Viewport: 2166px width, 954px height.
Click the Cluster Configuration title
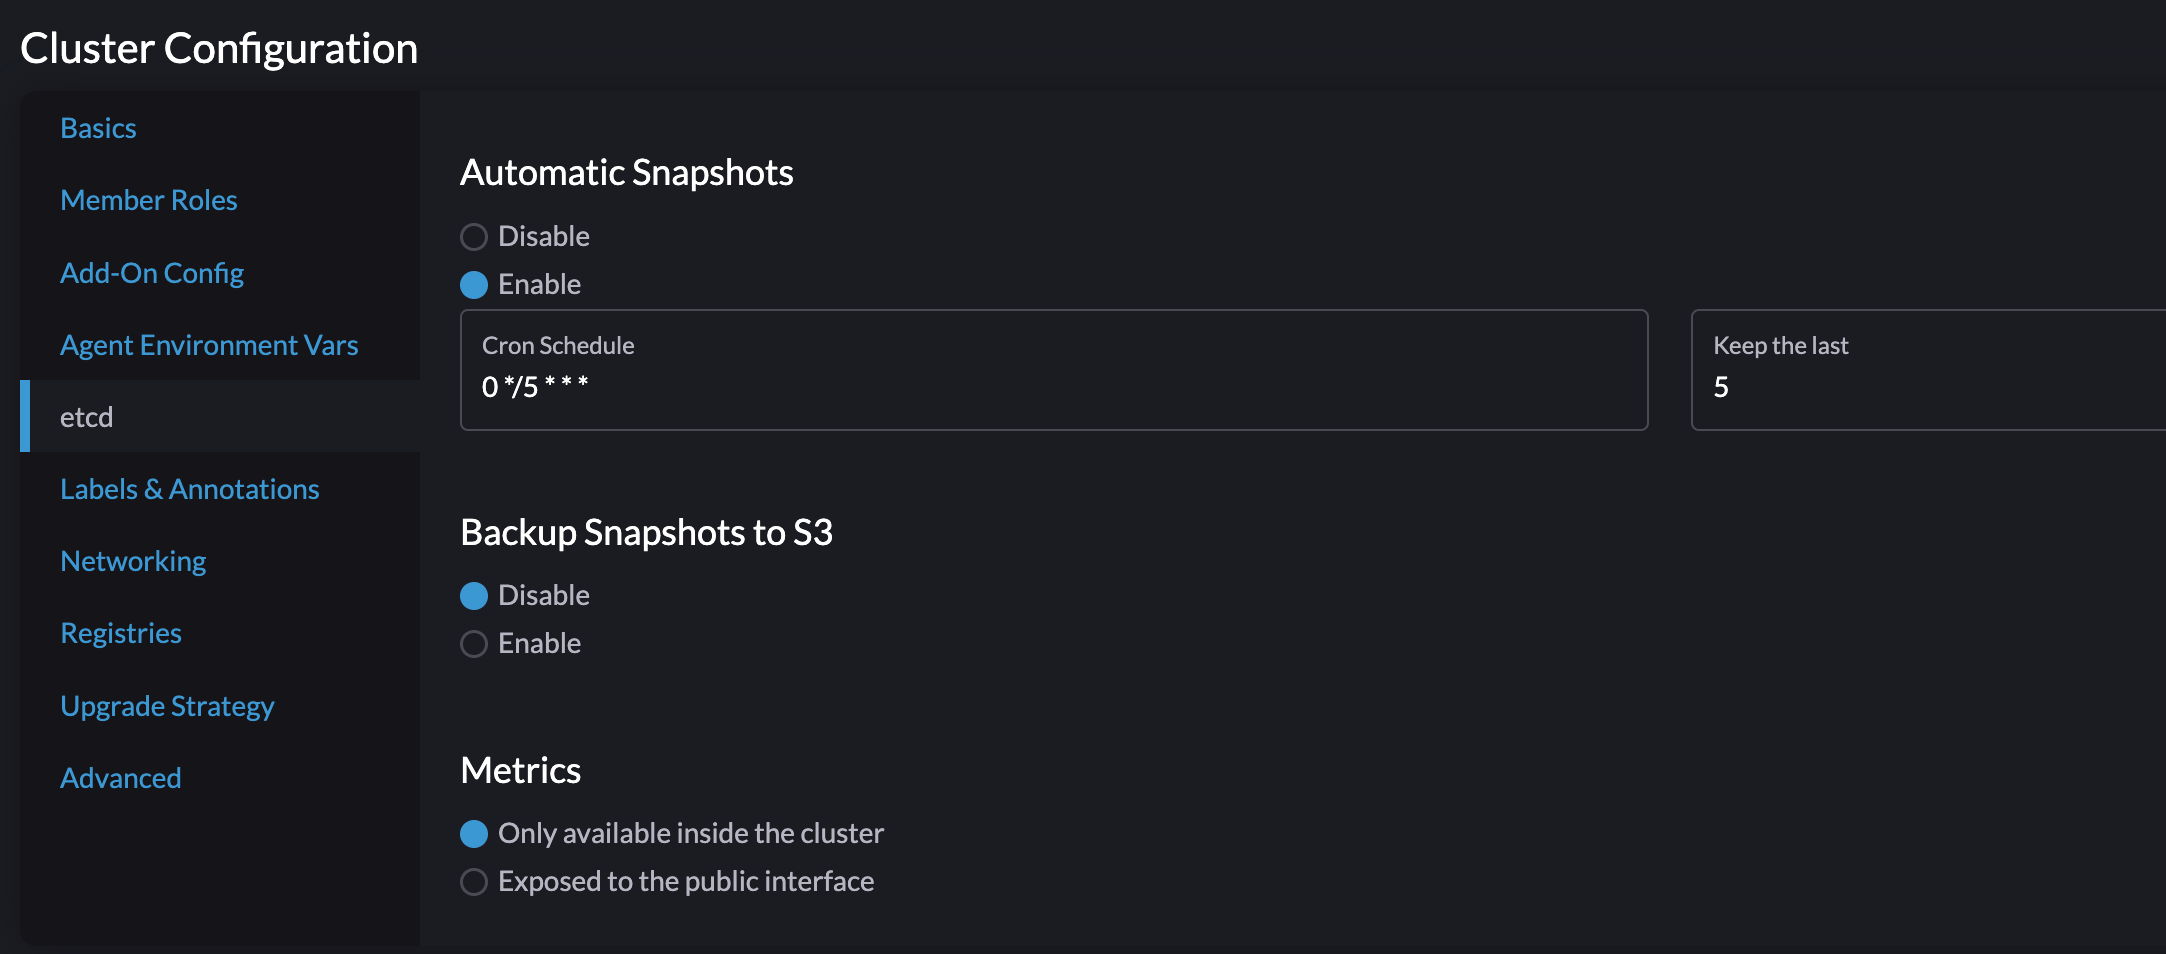point(219,47)
